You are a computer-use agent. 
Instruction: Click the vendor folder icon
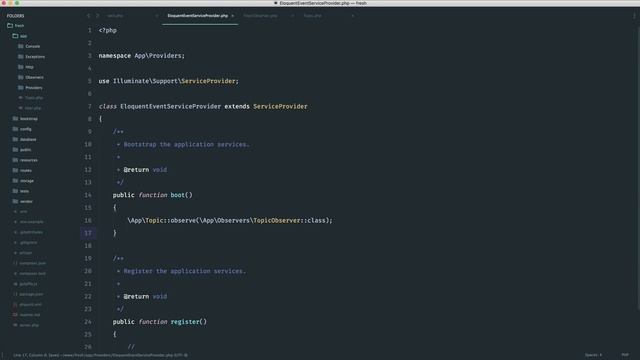[x=15, y=201]
